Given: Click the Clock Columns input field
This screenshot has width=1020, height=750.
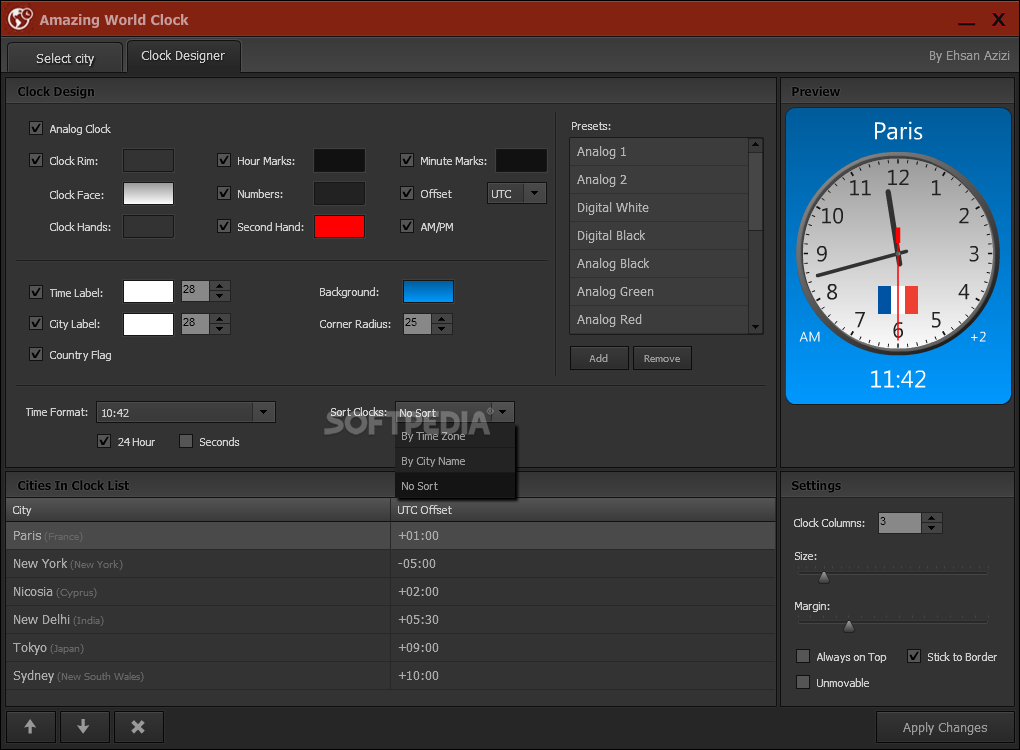Looking at the screenshot, I should [899, 523].
